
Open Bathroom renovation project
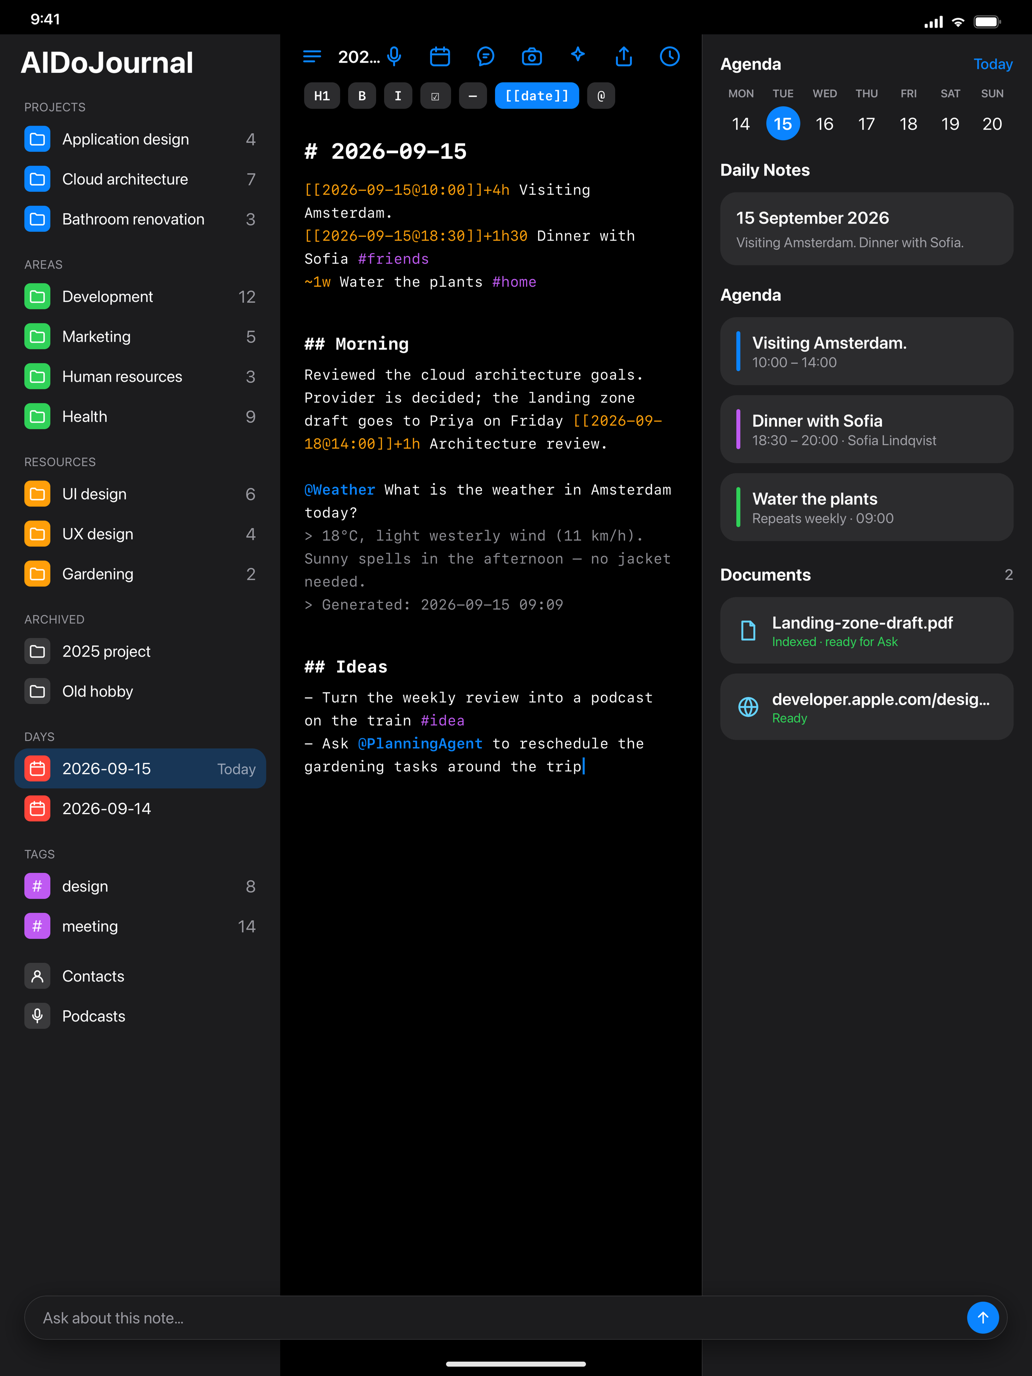(140, 220)
